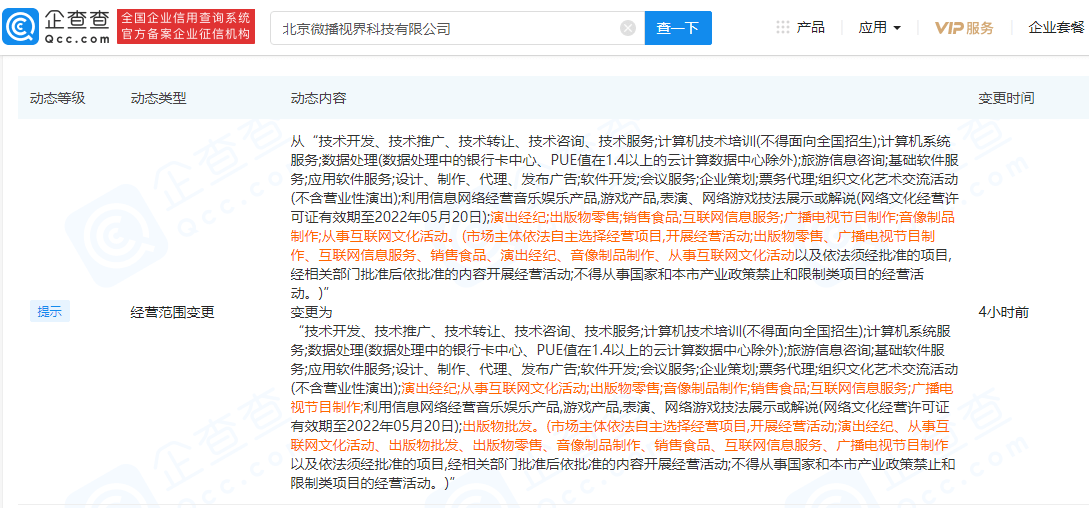Select the 经营范围变更 type cell
This screenshot has height=508, width=1089.
(172, 312)
